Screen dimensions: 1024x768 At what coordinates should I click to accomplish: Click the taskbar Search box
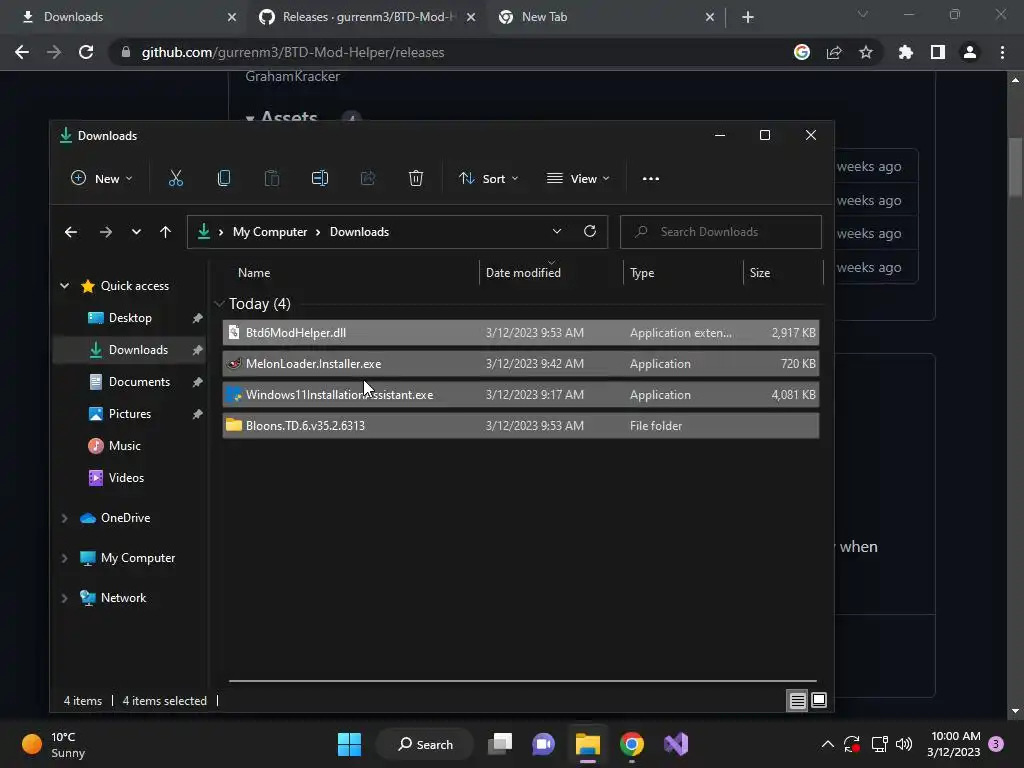pos(426,744)
